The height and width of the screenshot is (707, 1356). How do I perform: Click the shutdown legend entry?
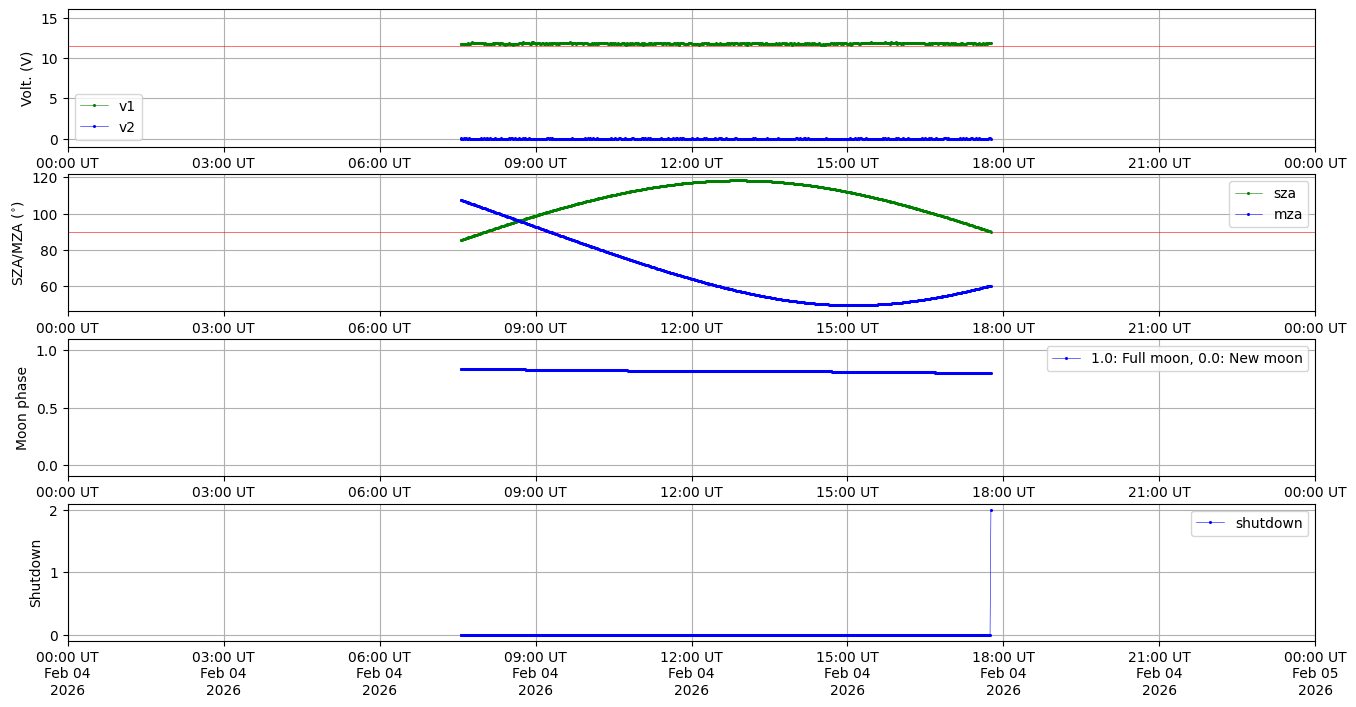click(x=1268, y=523)
